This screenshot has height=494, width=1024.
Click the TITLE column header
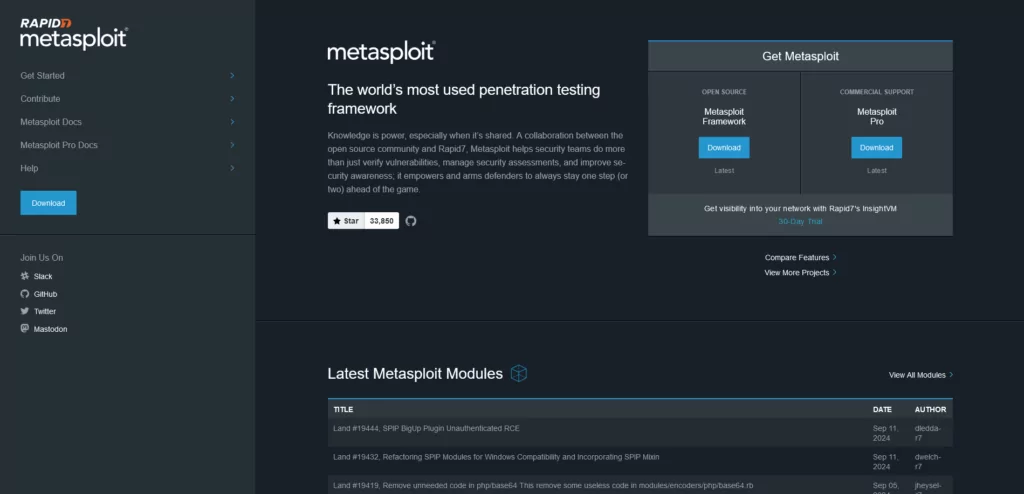pyautogui.click(x=343, y=410)
